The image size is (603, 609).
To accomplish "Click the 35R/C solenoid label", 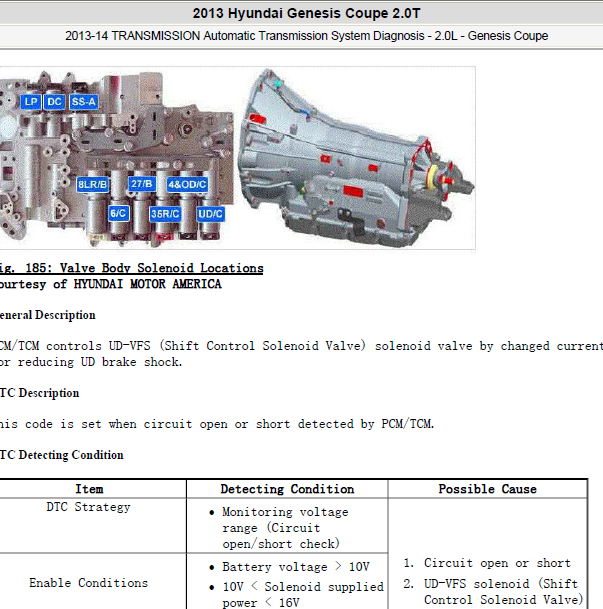I will click(x=165, y=214).
